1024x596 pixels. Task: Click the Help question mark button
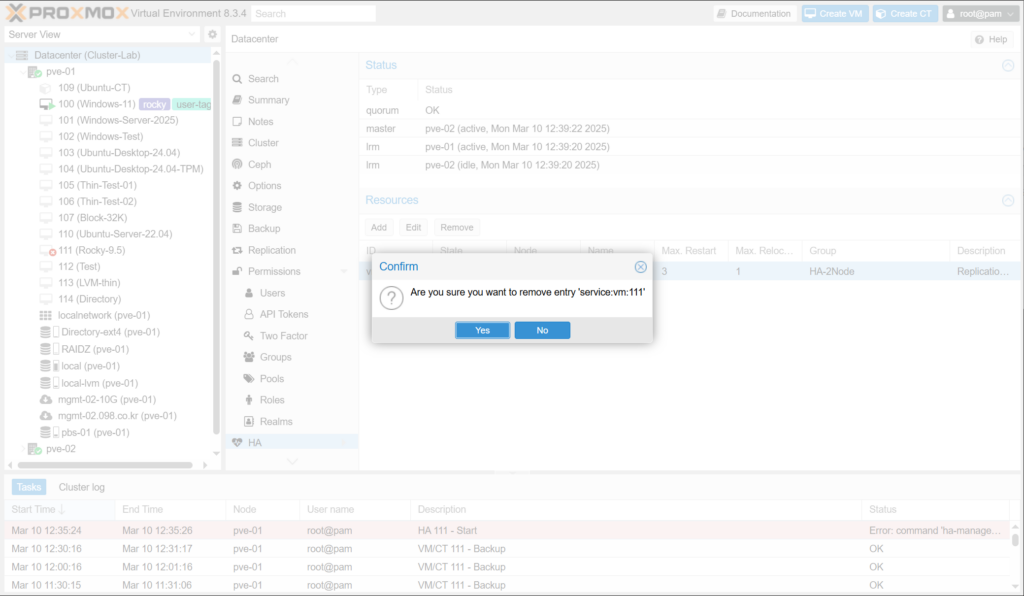click(x=990, y=39)
